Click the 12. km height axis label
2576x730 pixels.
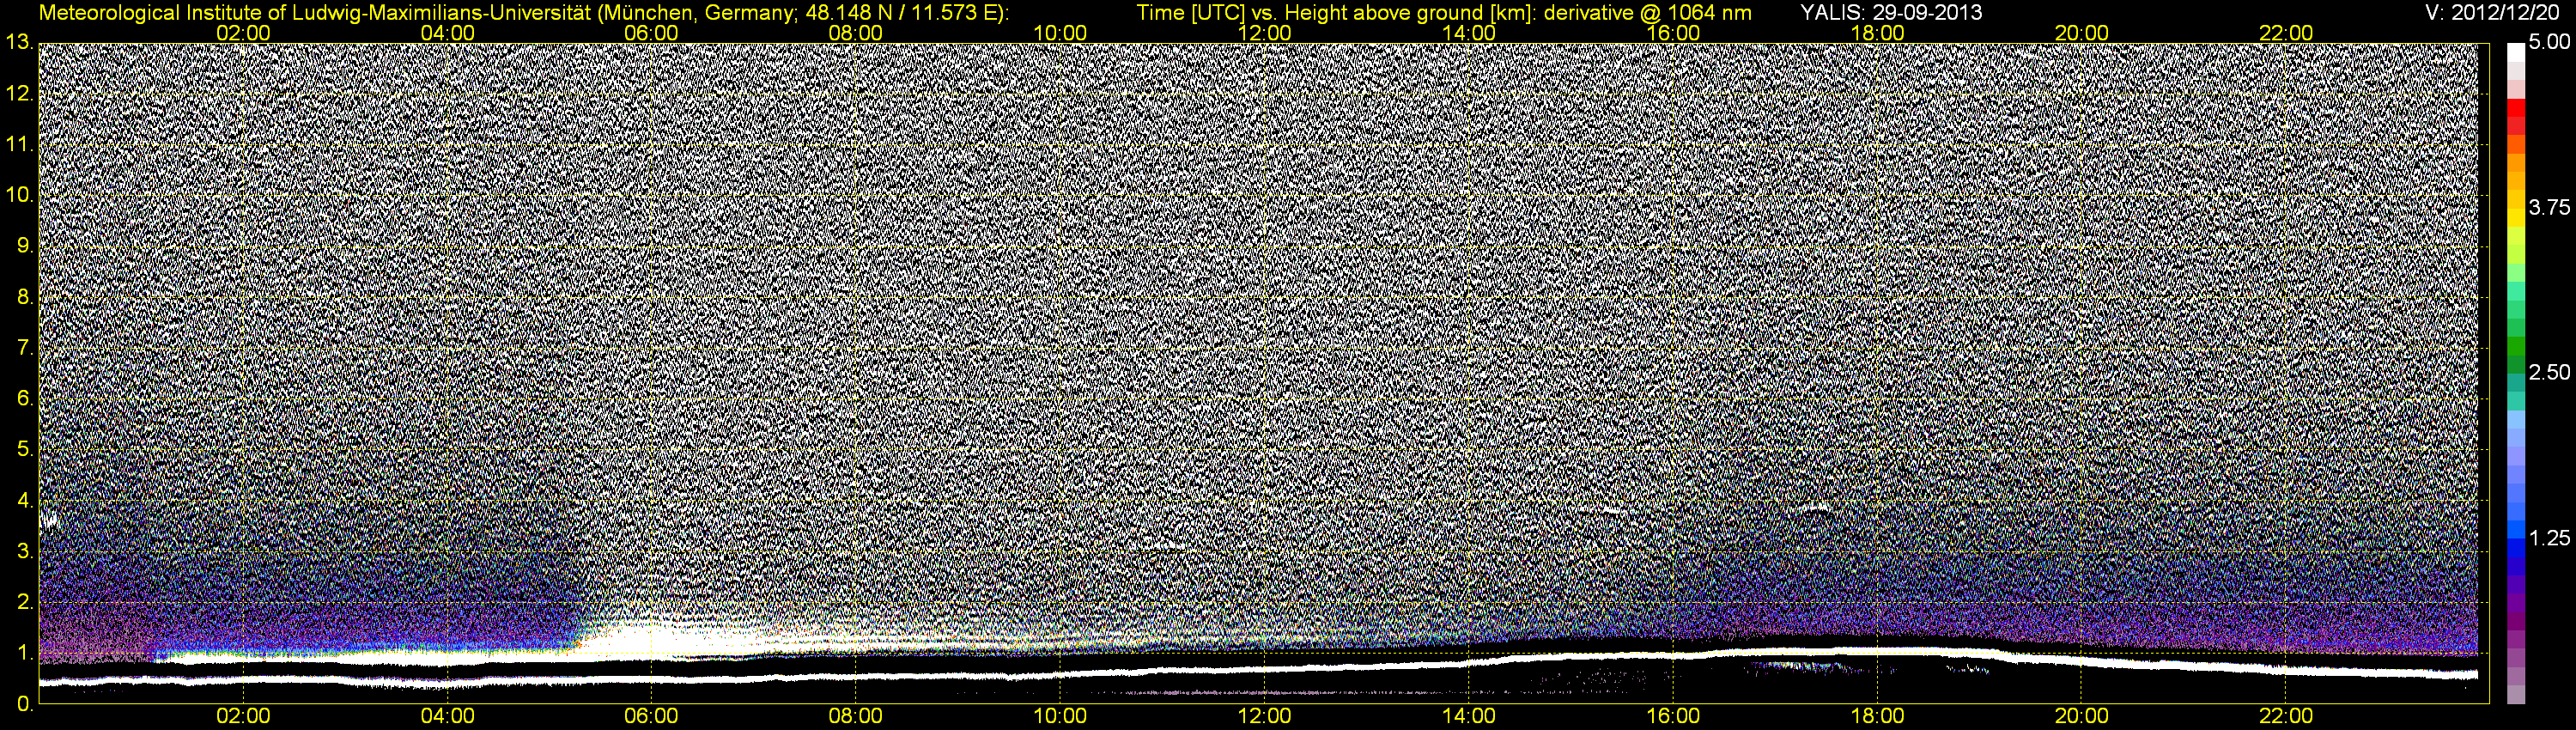pyautogui.click(x=19, y=94)
